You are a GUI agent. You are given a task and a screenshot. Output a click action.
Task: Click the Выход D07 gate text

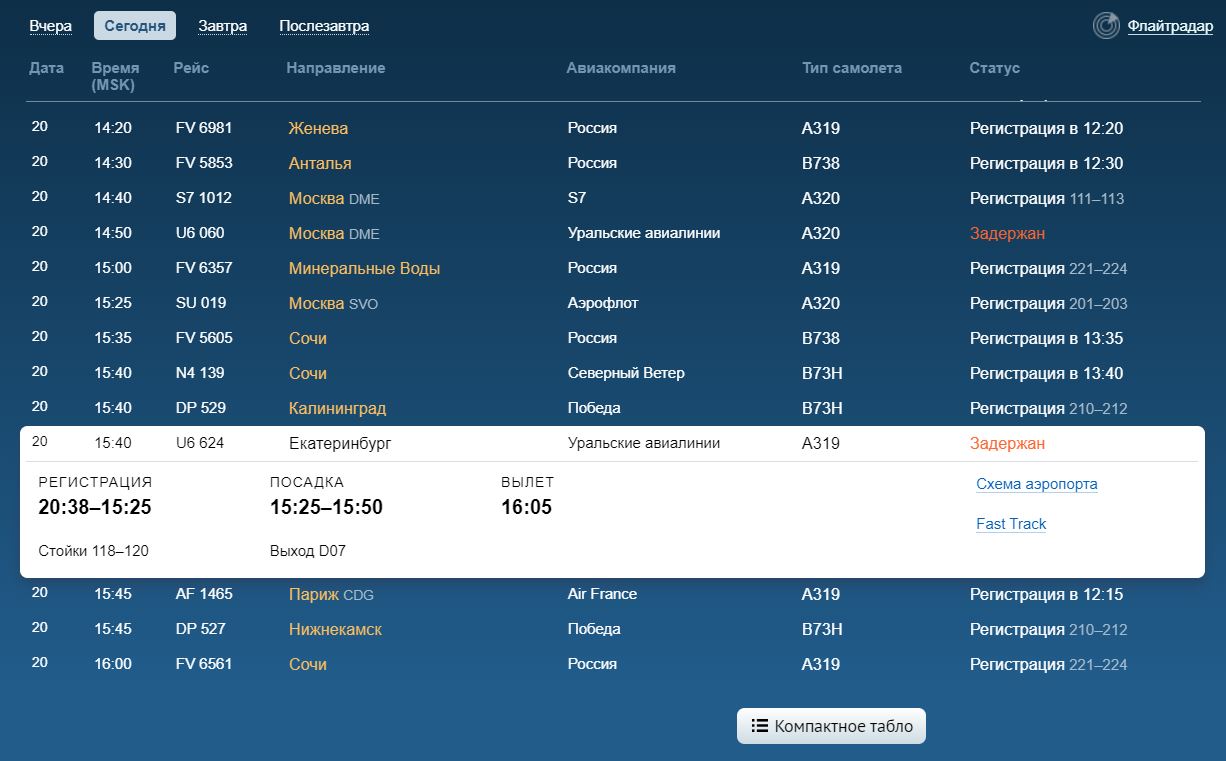pos(308,551)
